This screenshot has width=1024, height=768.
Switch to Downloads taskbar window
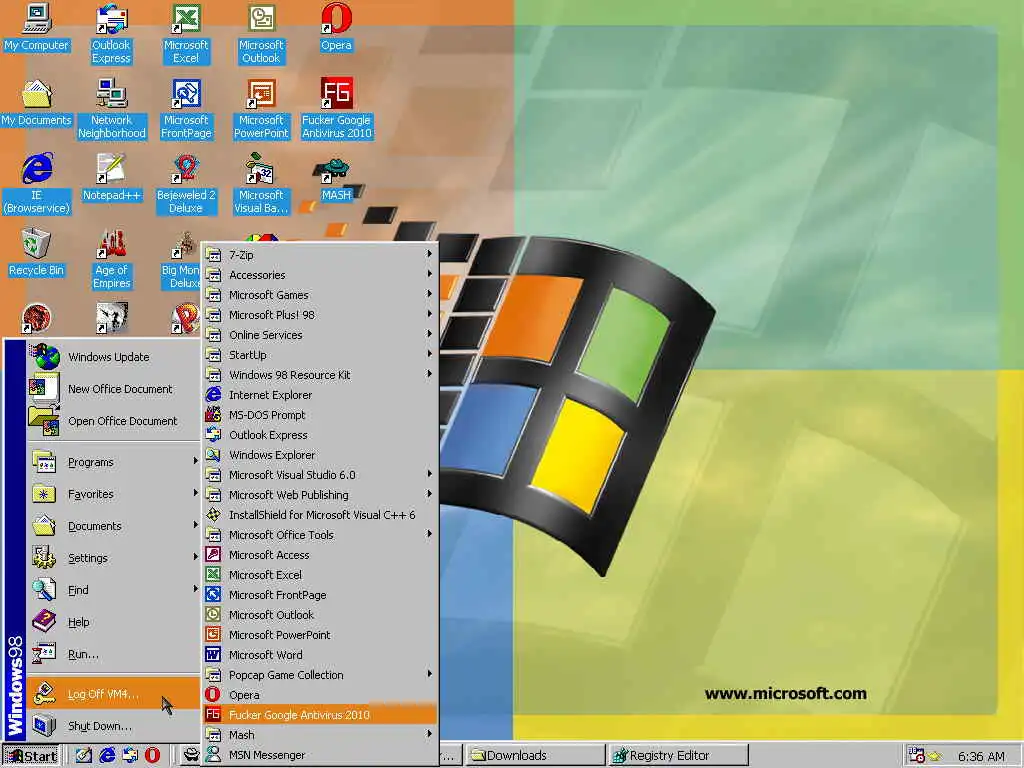[x=534, y=756]
